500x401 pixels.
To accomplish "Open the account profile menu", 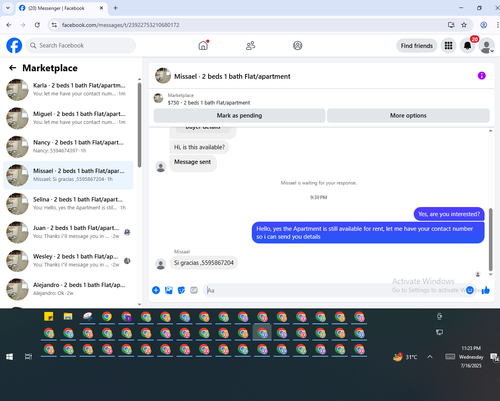I will [487, 46].
